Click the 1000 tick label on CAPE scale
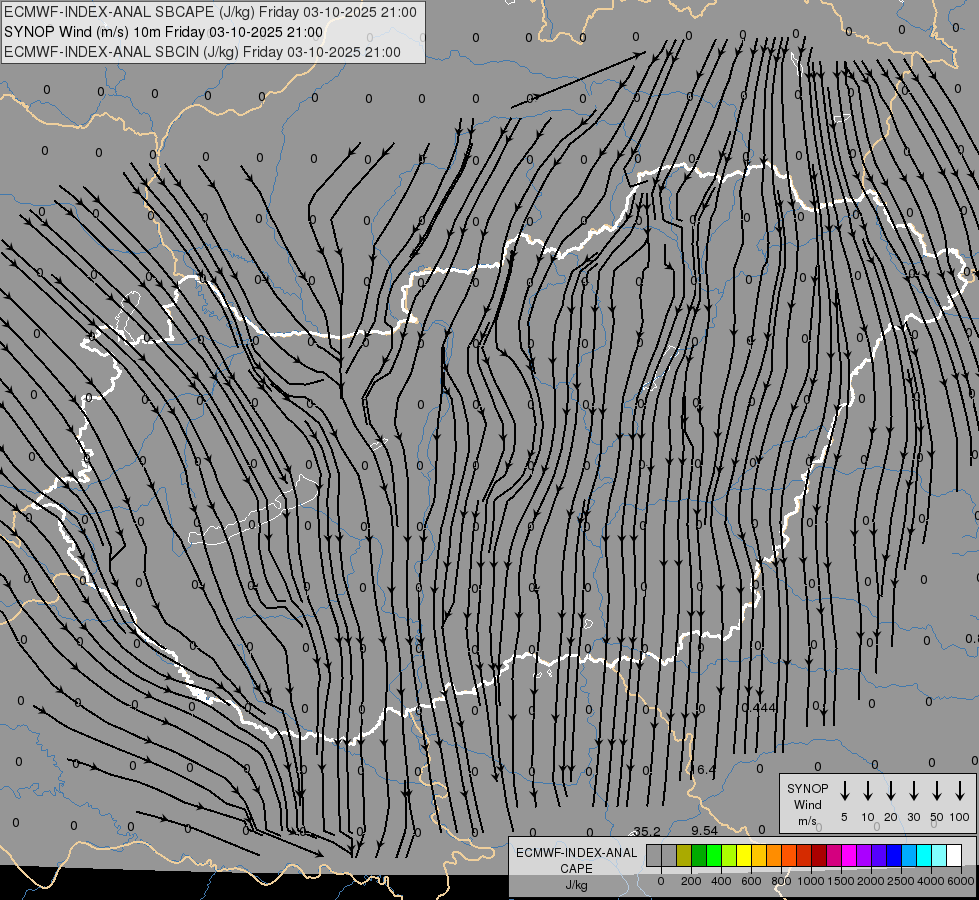The image size is (979, 900). pos(810,881)
